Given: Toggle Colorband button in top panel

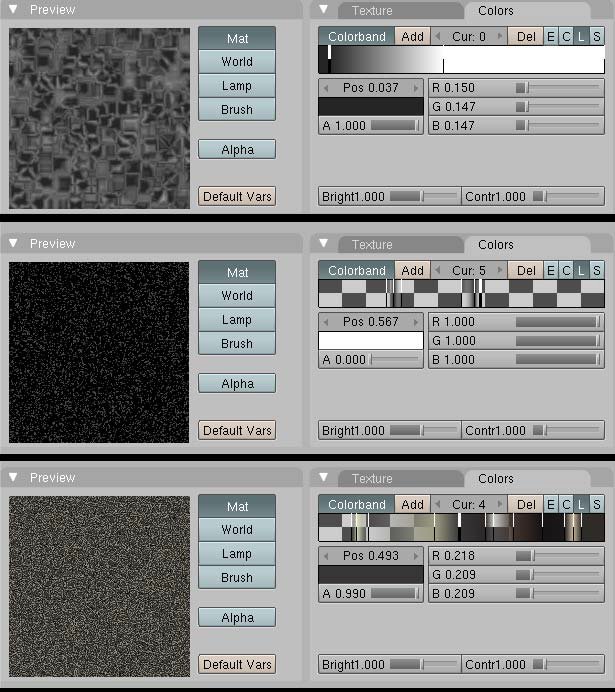Looking at the screenshot, I should pyautogui.click(x=356, y=37).
